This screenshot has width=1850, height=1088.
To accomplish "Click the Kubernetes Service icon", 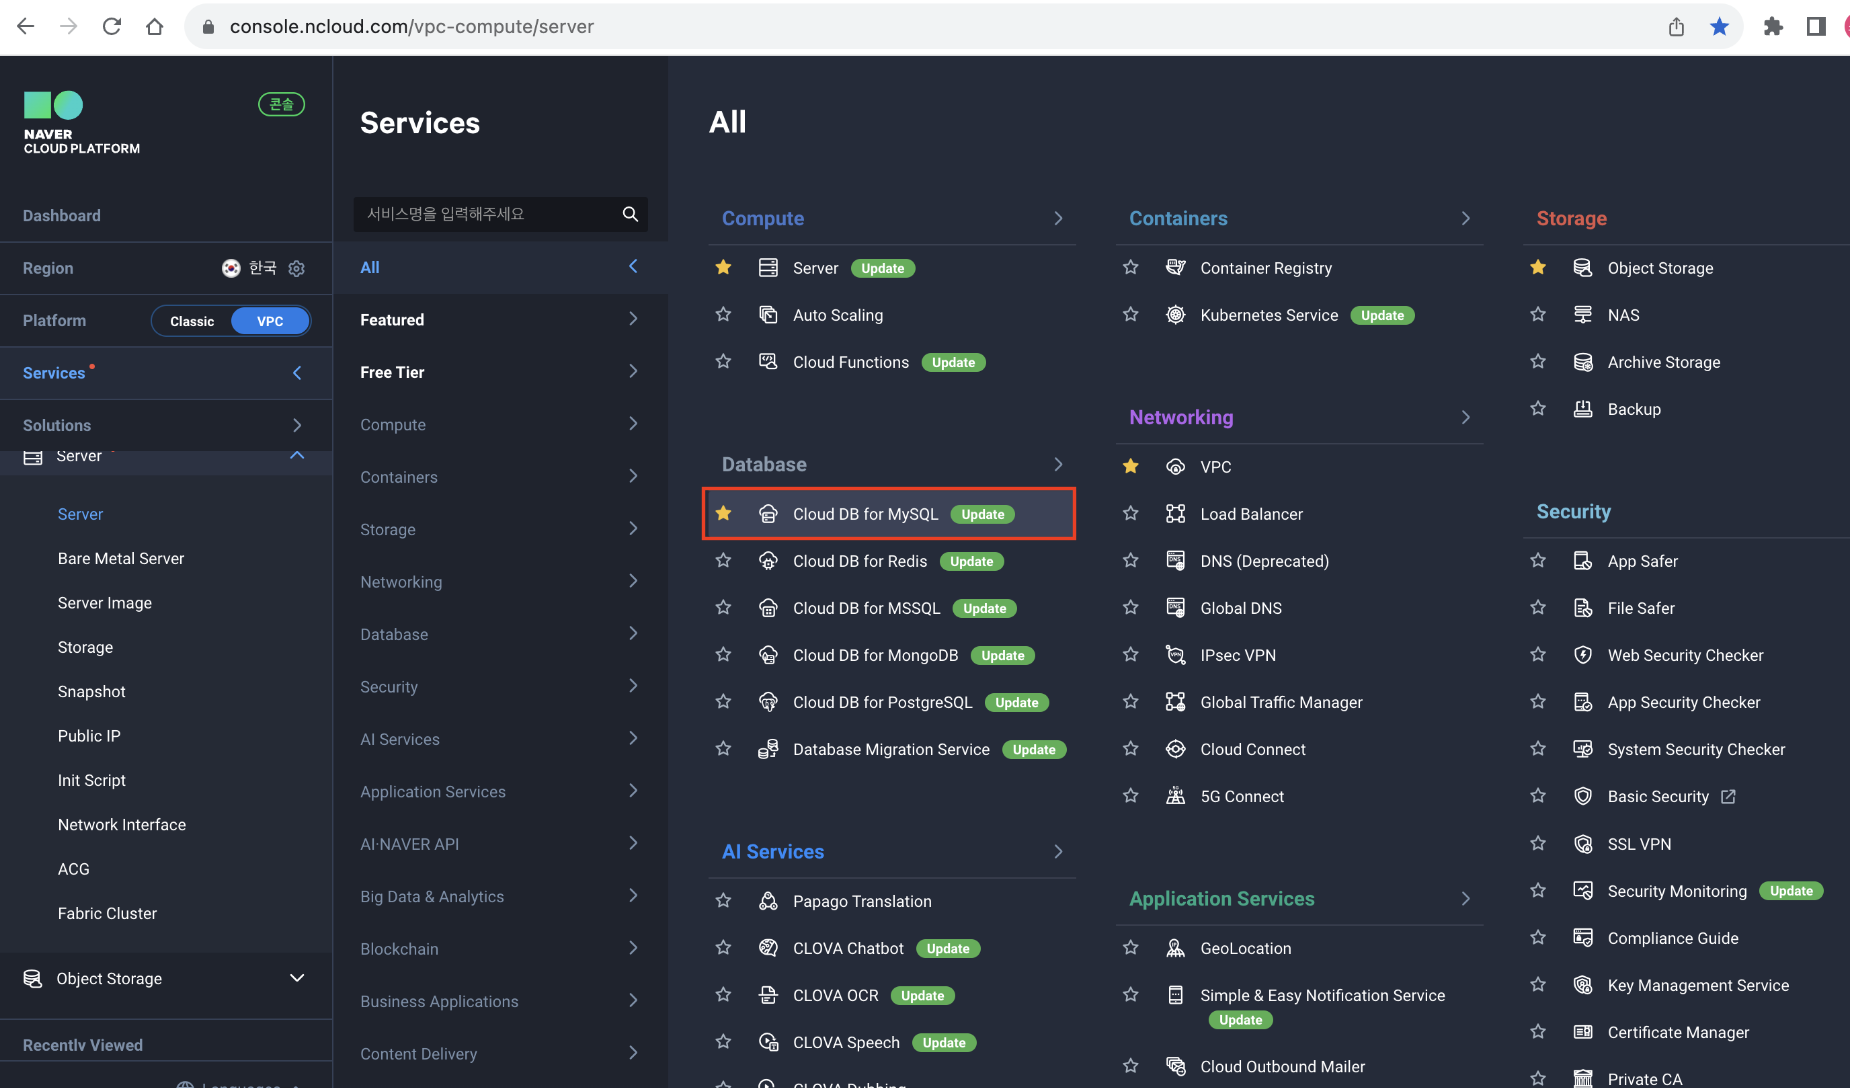I will [x=1176, y=315].
